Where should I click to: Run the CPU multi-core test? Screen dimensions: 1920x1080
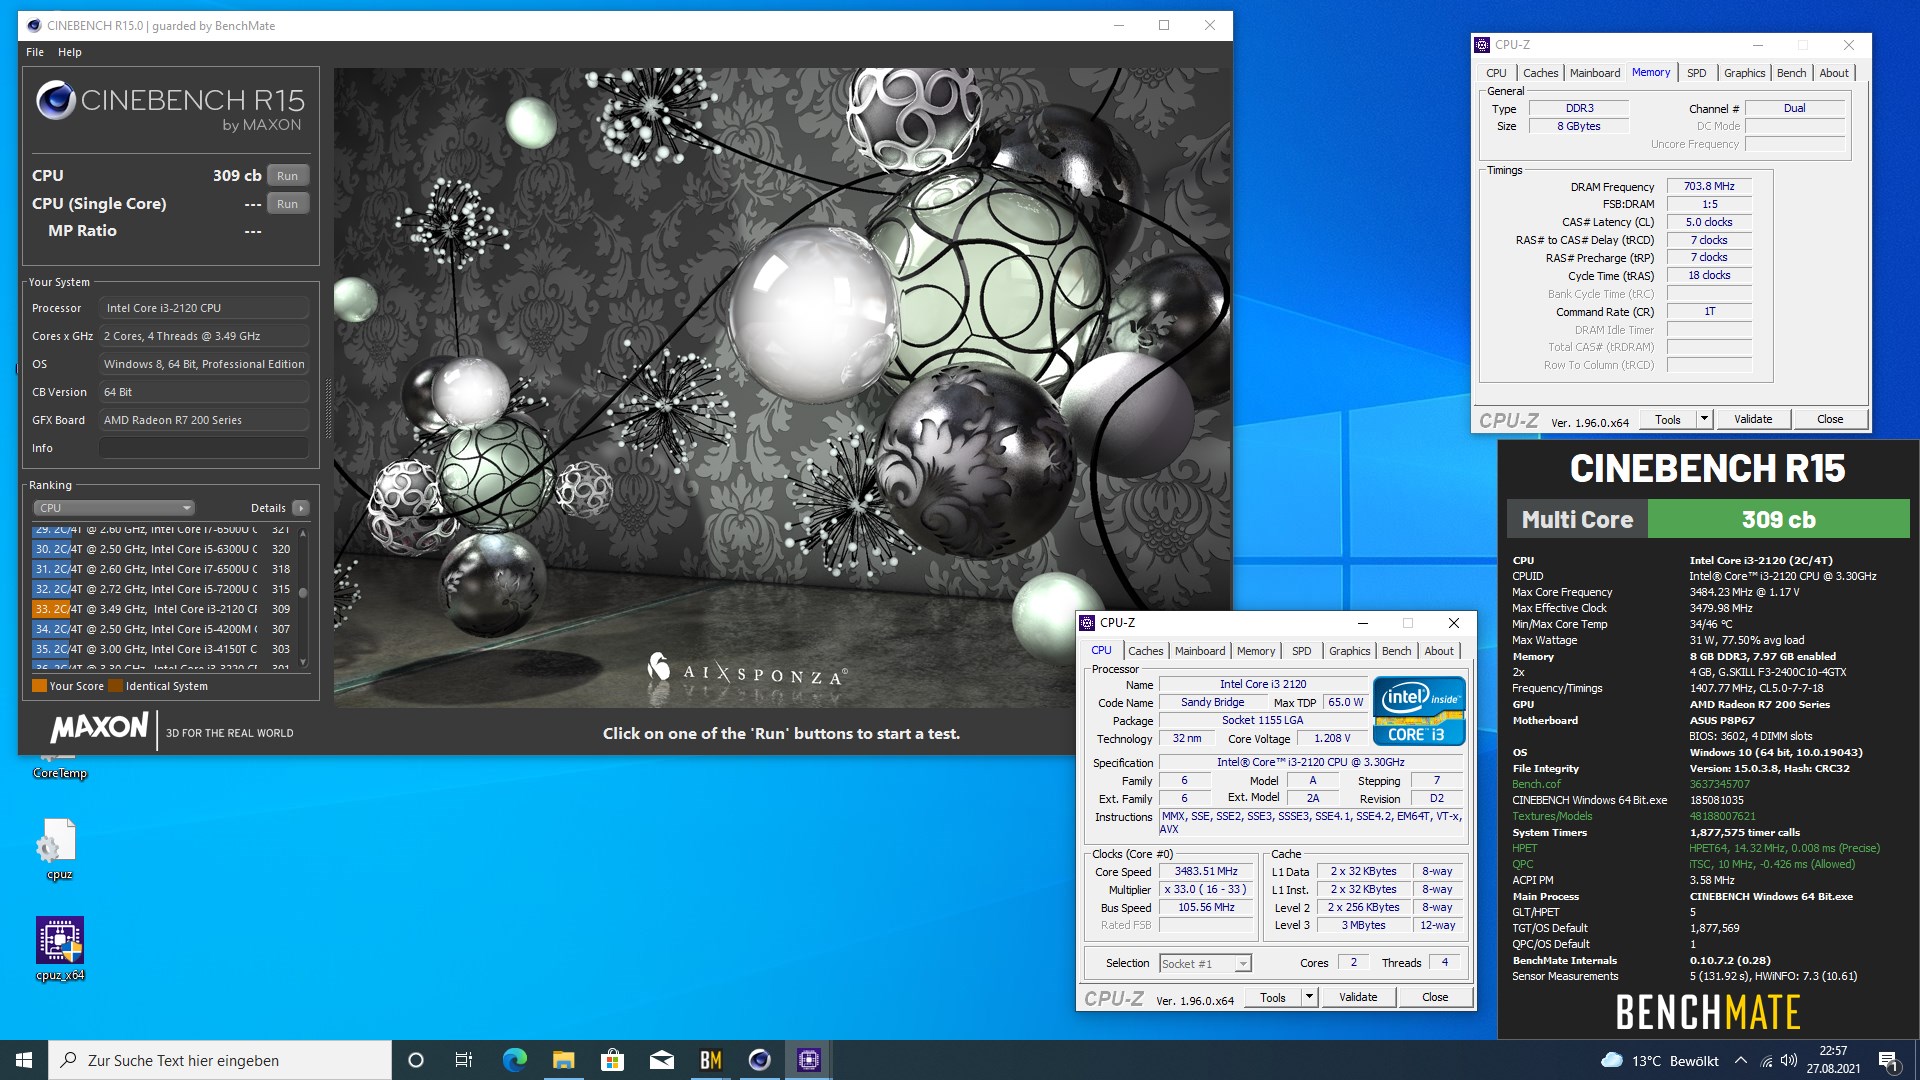288,176
